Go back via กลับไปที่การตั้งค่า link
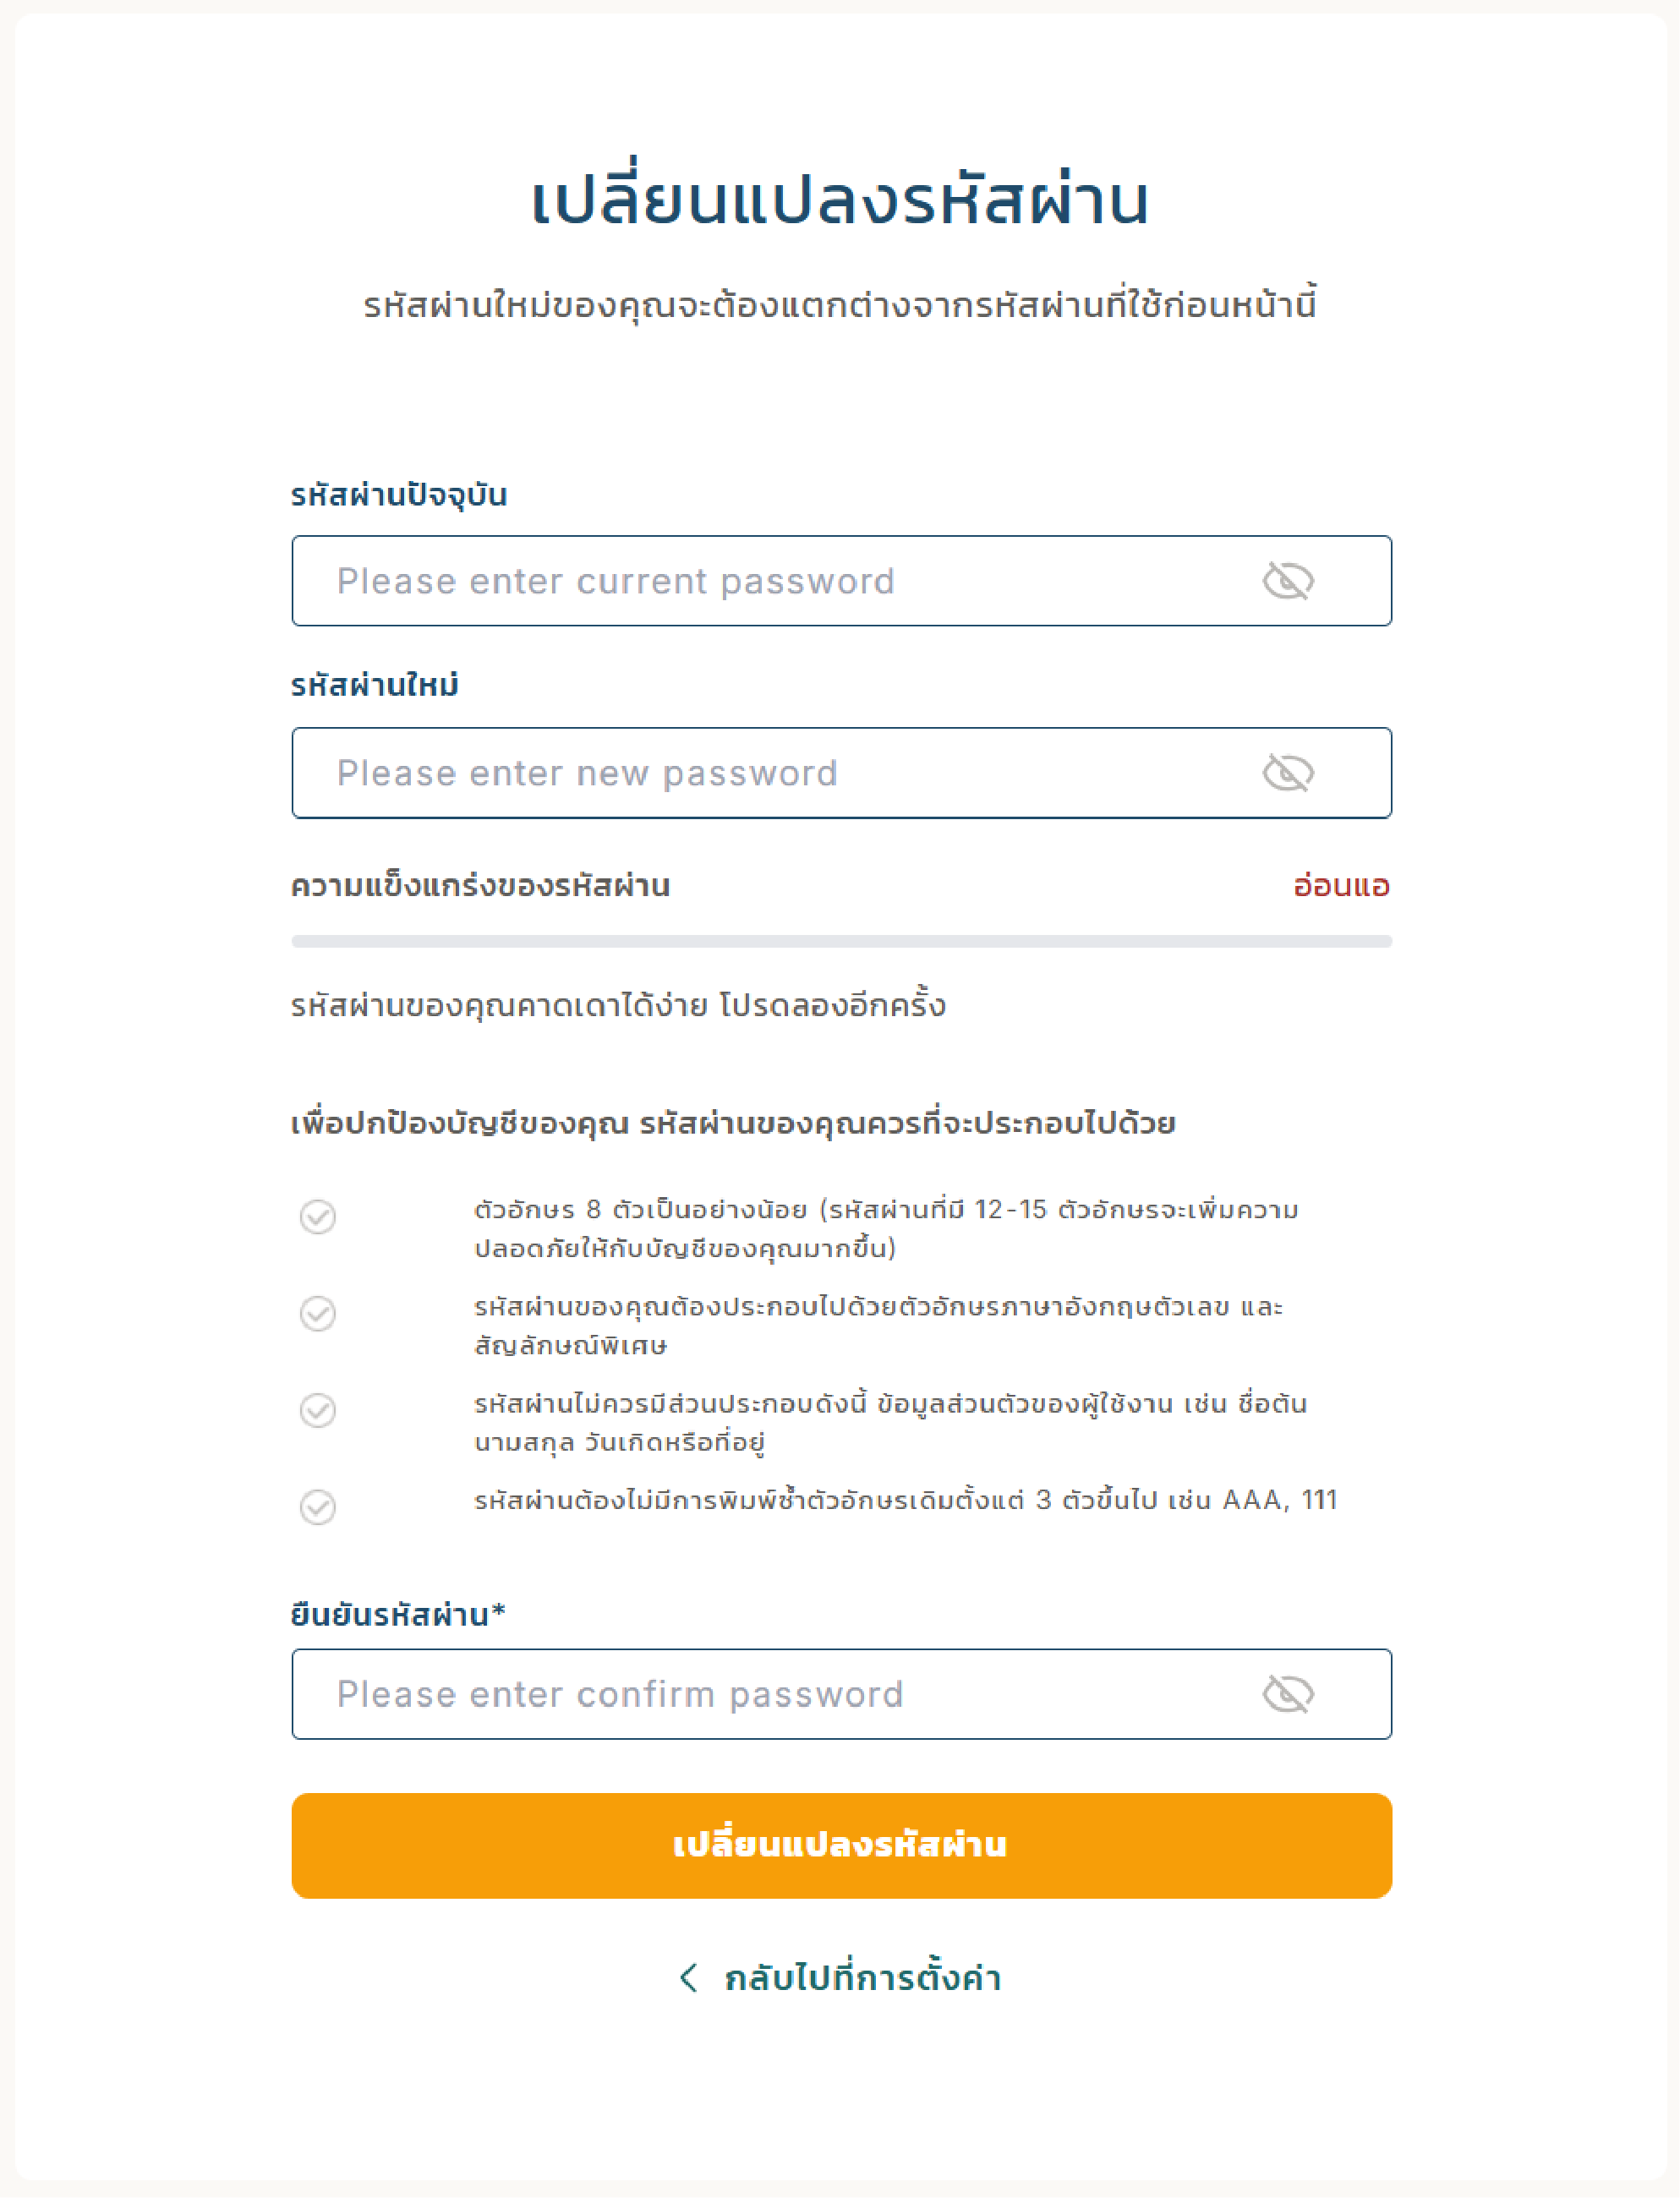The image size is (1680, 2198). [862, 1978]
